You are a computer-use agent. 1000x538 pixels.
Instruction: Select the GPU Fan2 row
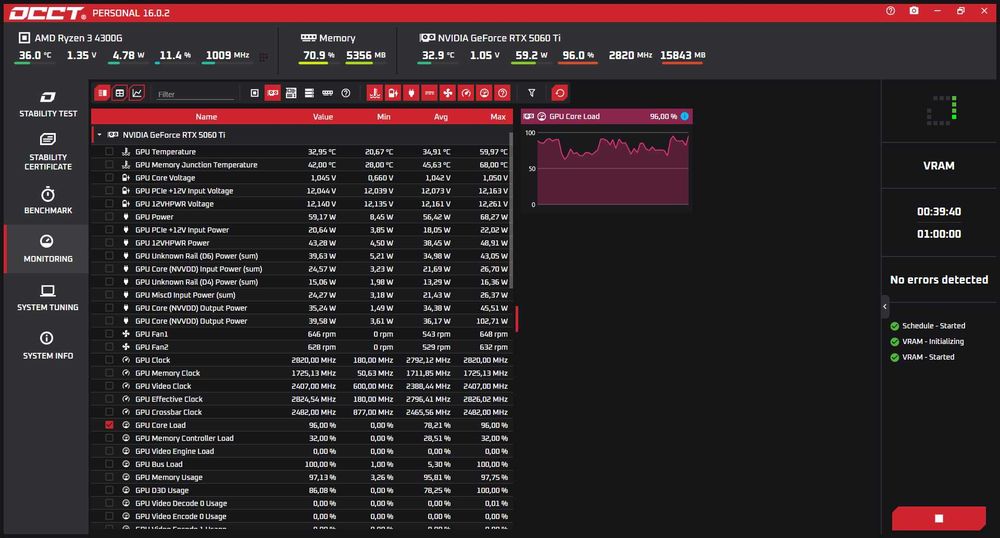point(301,347)
